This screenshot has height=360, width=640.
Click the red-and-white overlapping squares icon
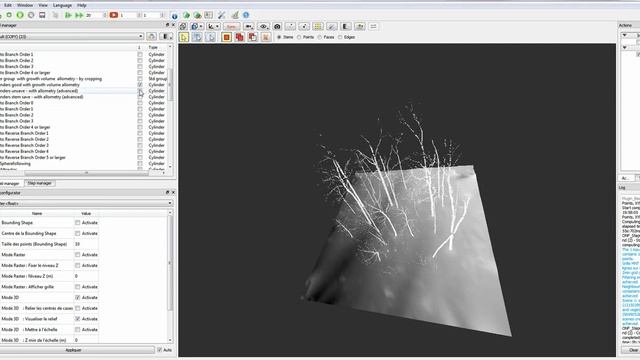pyautogui.click(x=253, y=37)
